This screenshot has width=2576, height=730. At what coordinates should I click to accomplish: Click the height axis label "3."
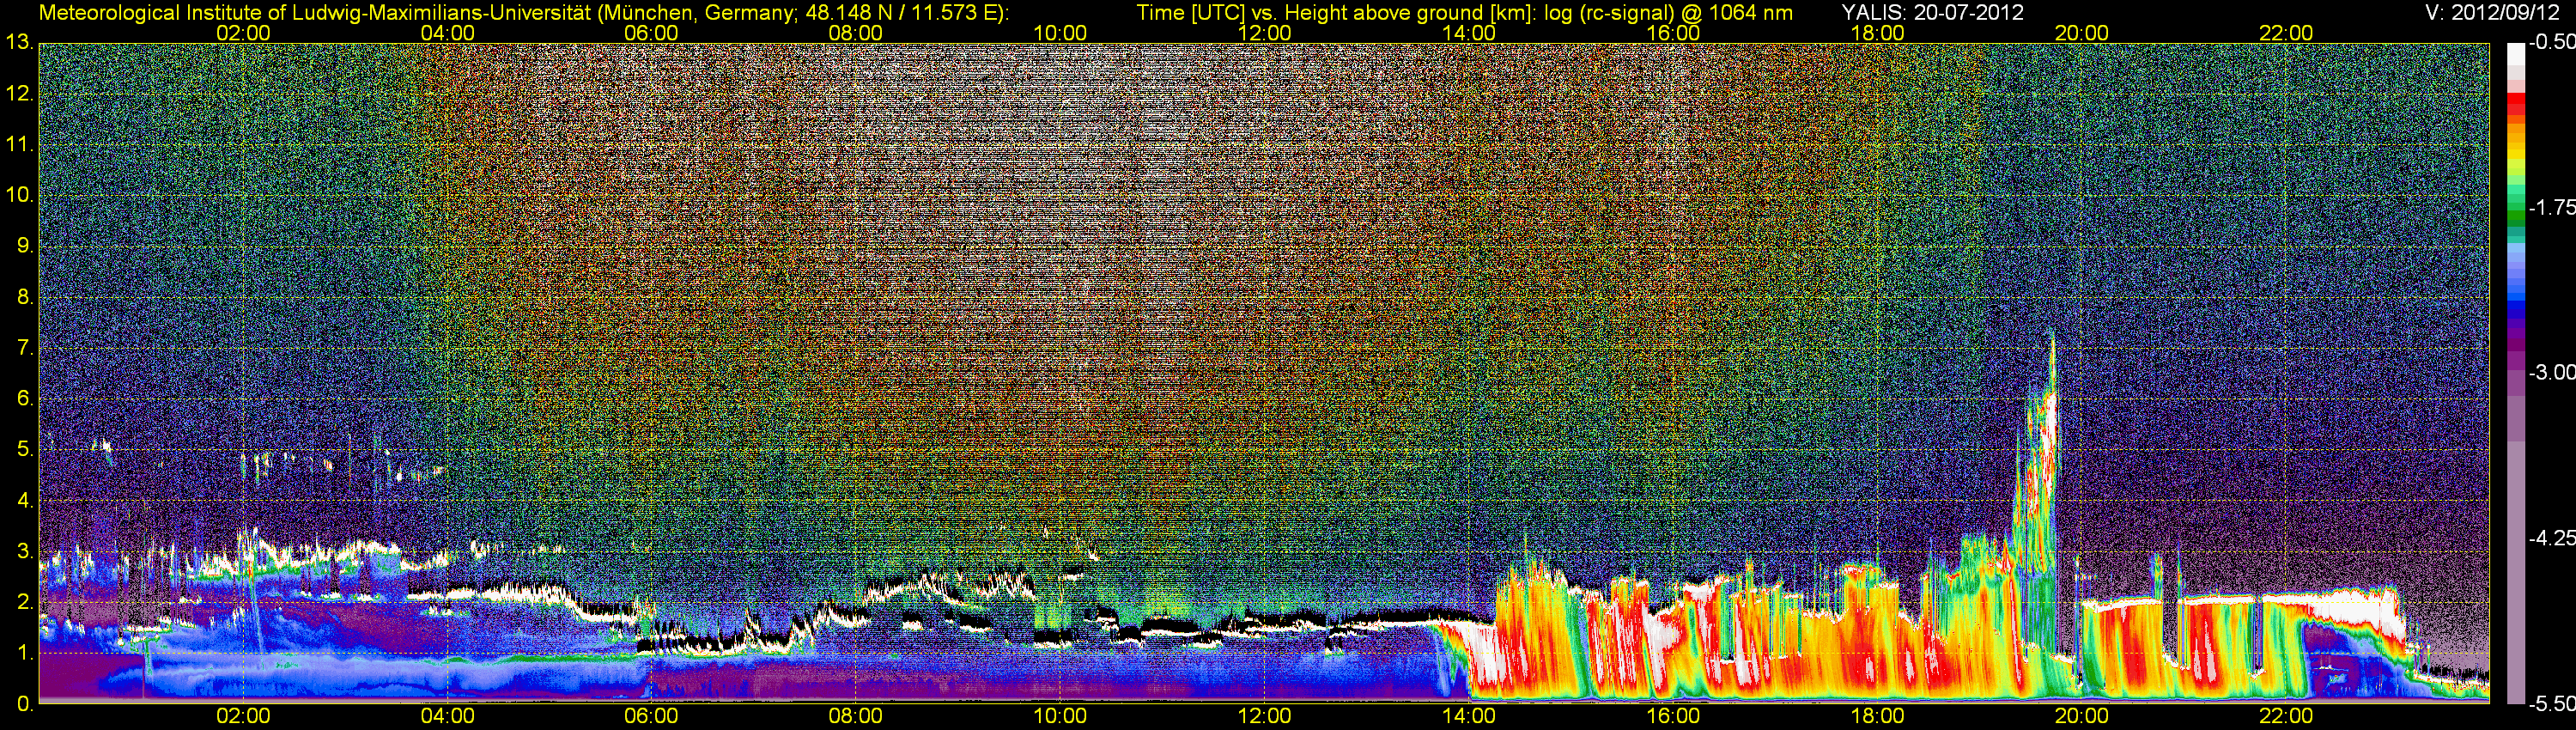point(24,551)
